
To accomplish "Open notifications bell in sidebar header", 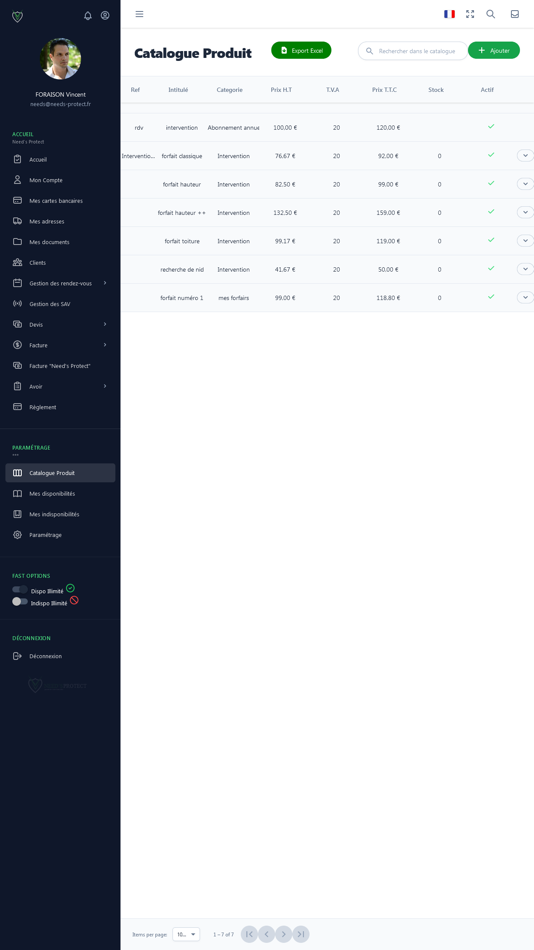I will 88,16.
